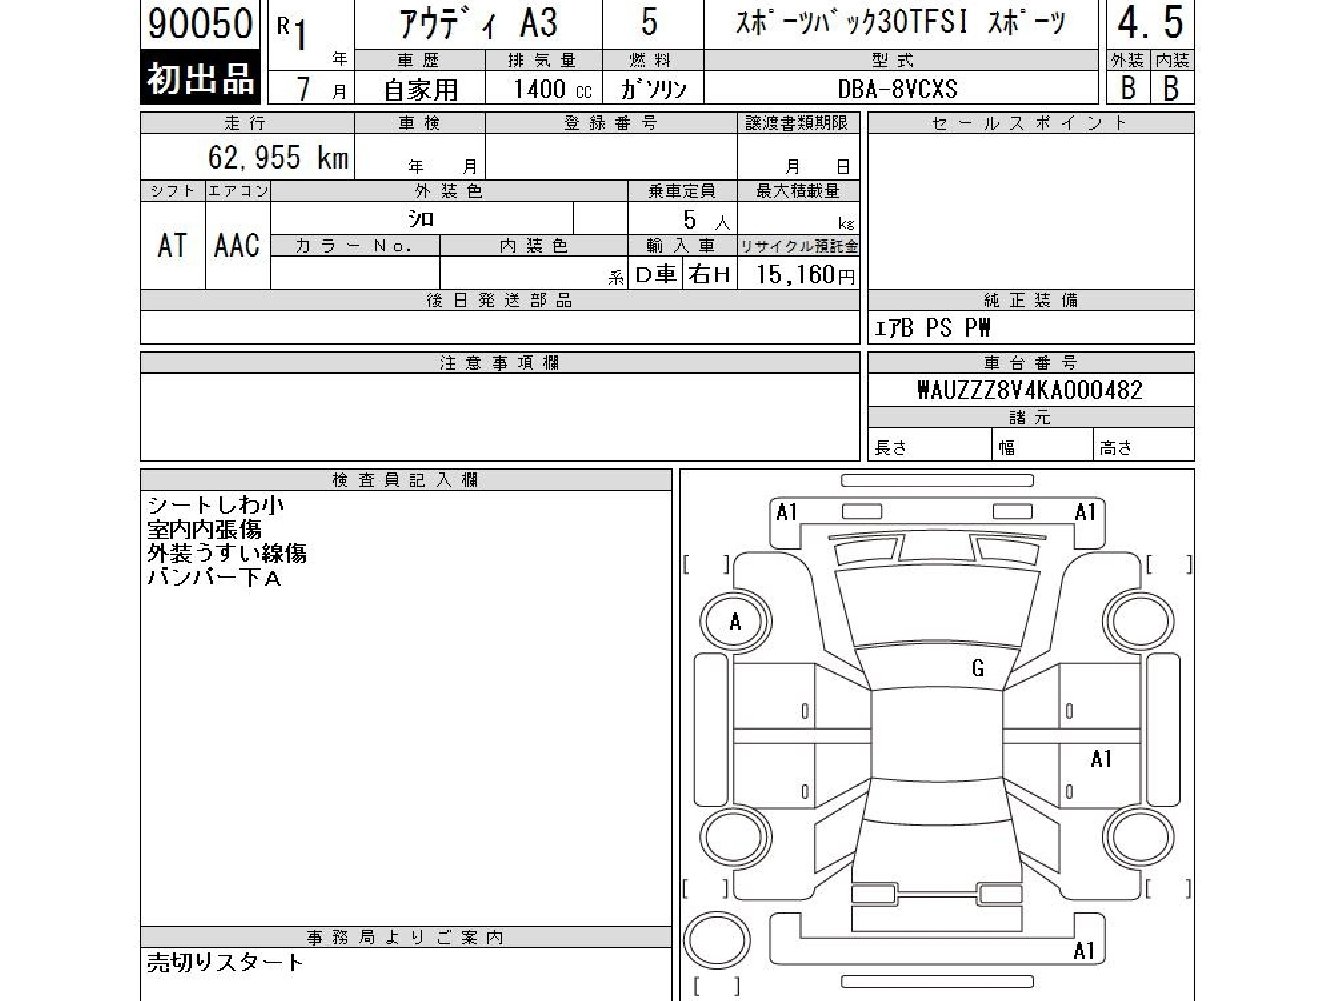Click the AT shift cell
The width and height of the screenshot is (1335, 1001).
tap(172, 245)
